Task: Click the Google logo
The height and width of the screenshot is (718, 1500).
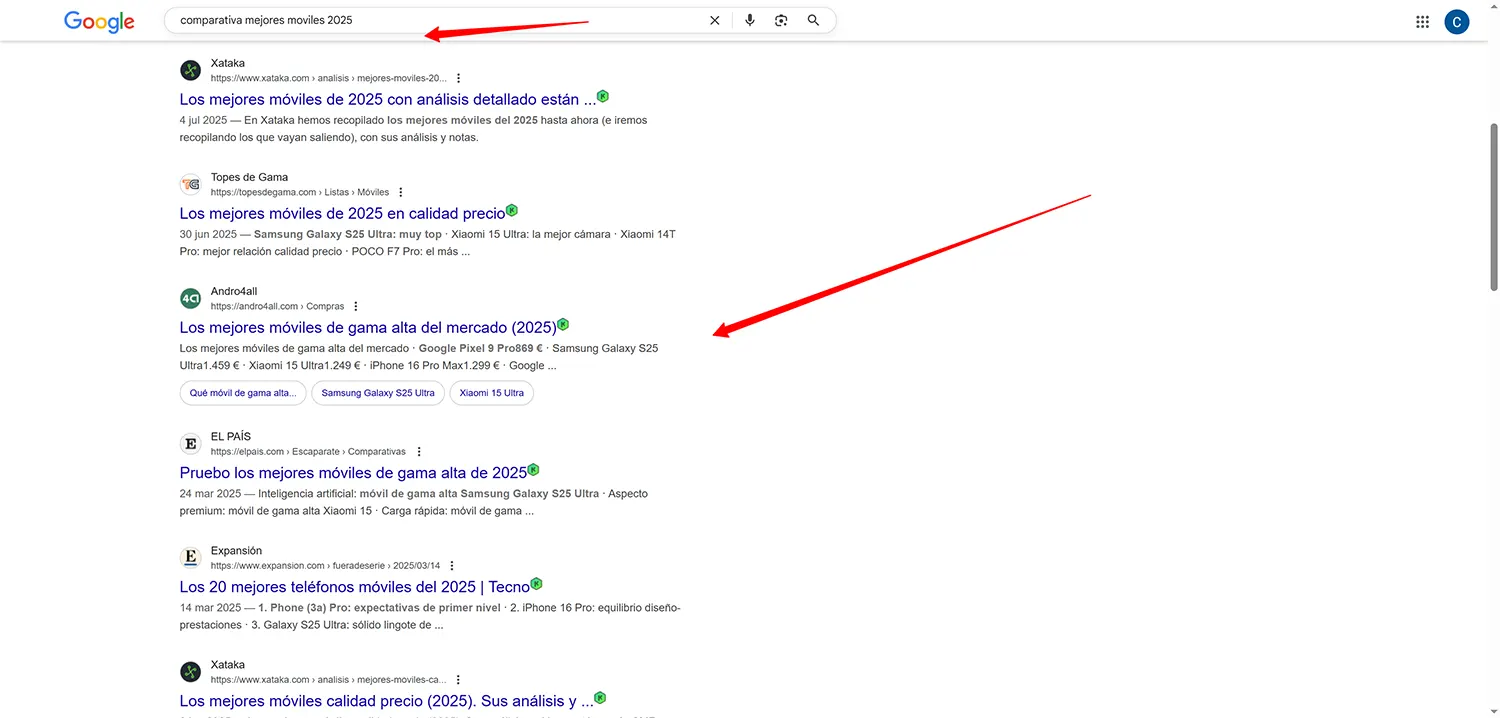Action: (98, 21)
